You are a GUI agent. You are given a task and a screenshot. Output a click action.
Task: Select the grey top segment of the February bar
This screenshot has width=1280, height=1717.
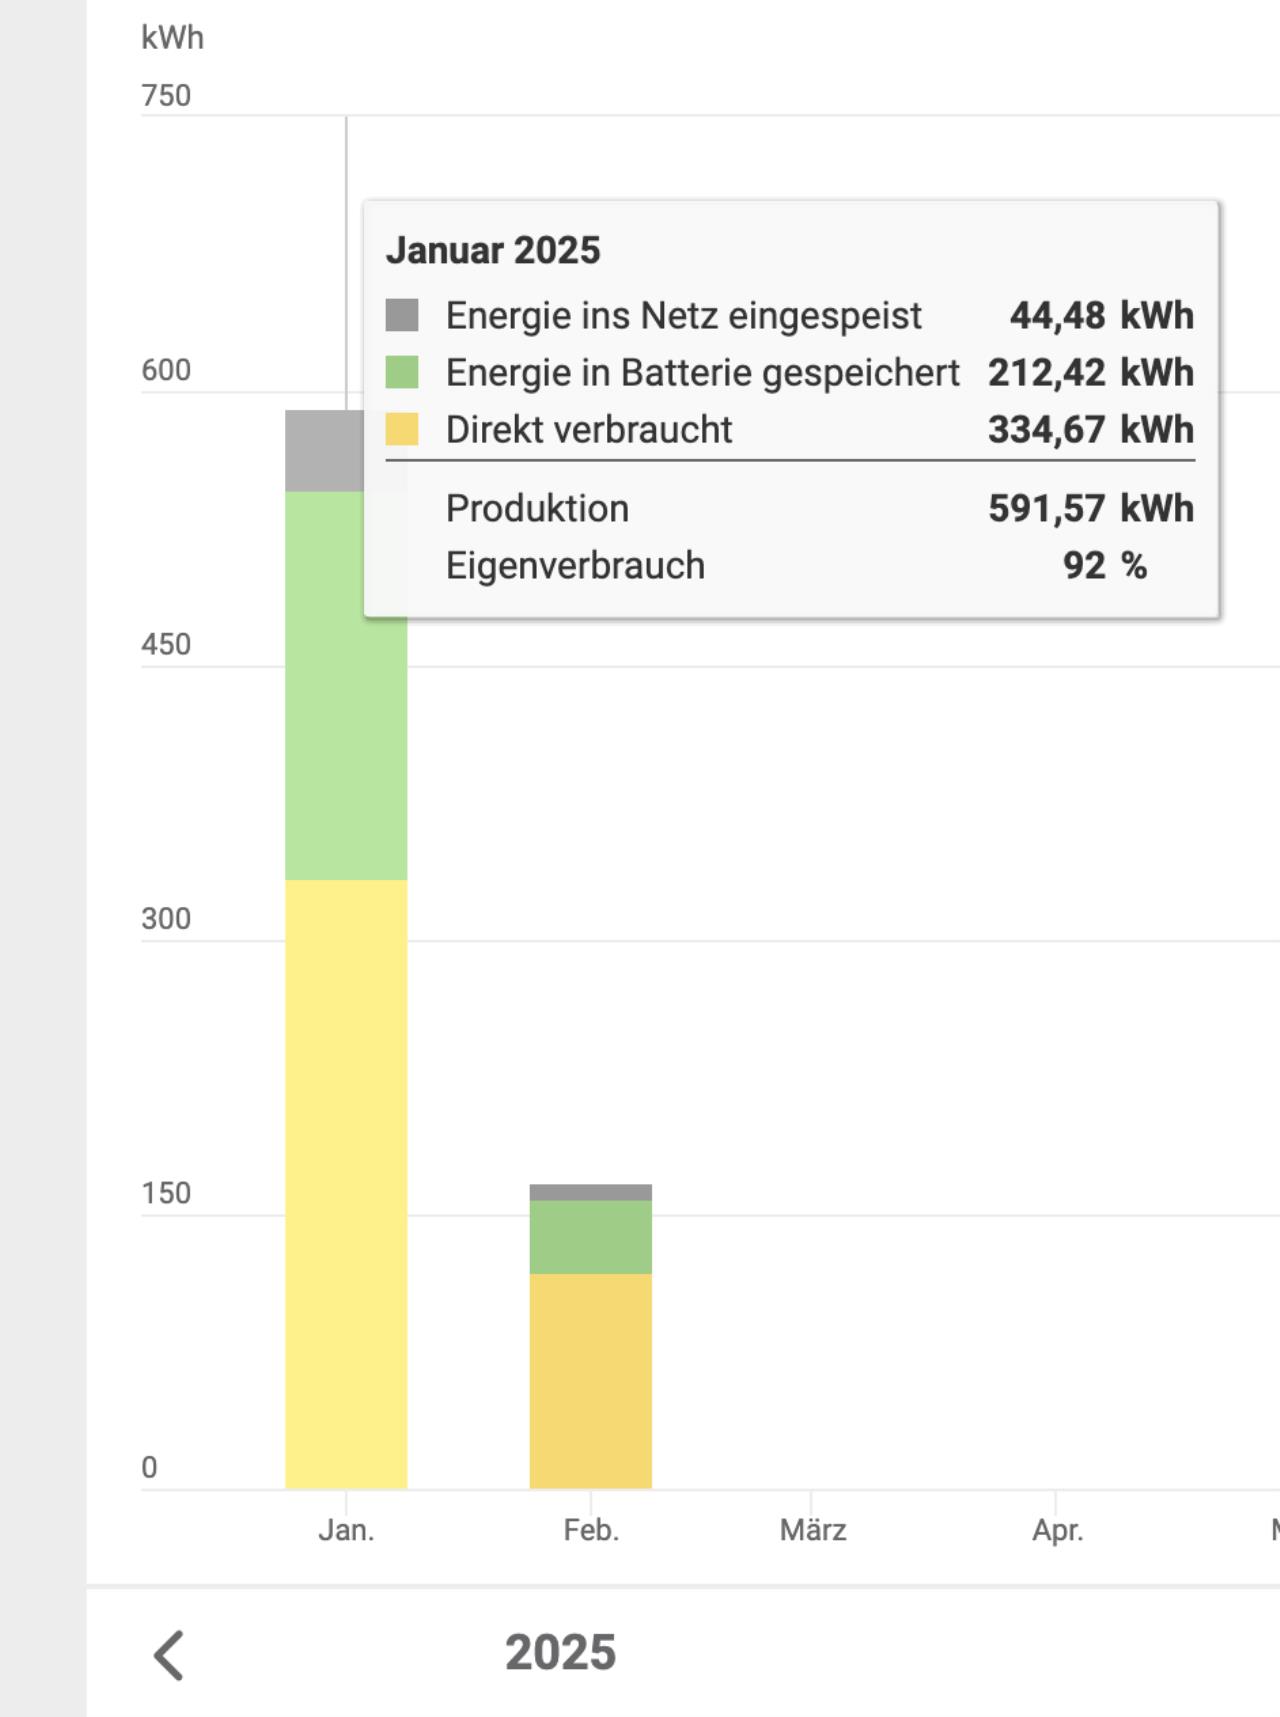click(x=590, y=1192)
